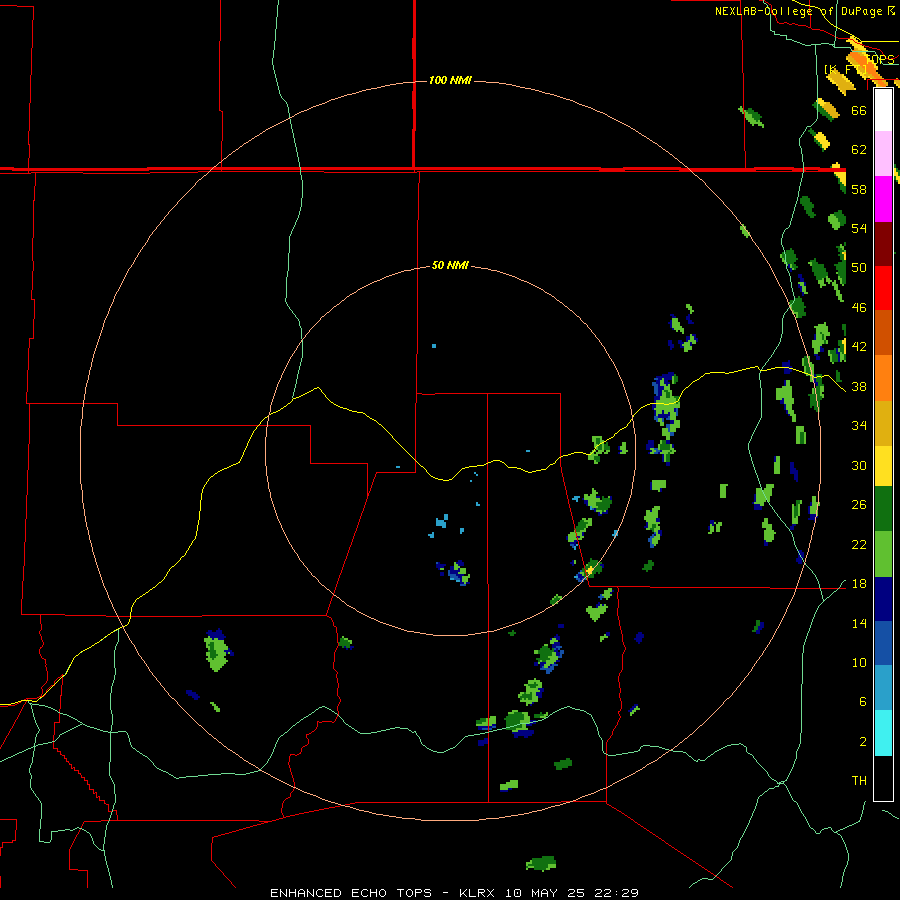Pick the light green legend swatch

pos(883,554)
